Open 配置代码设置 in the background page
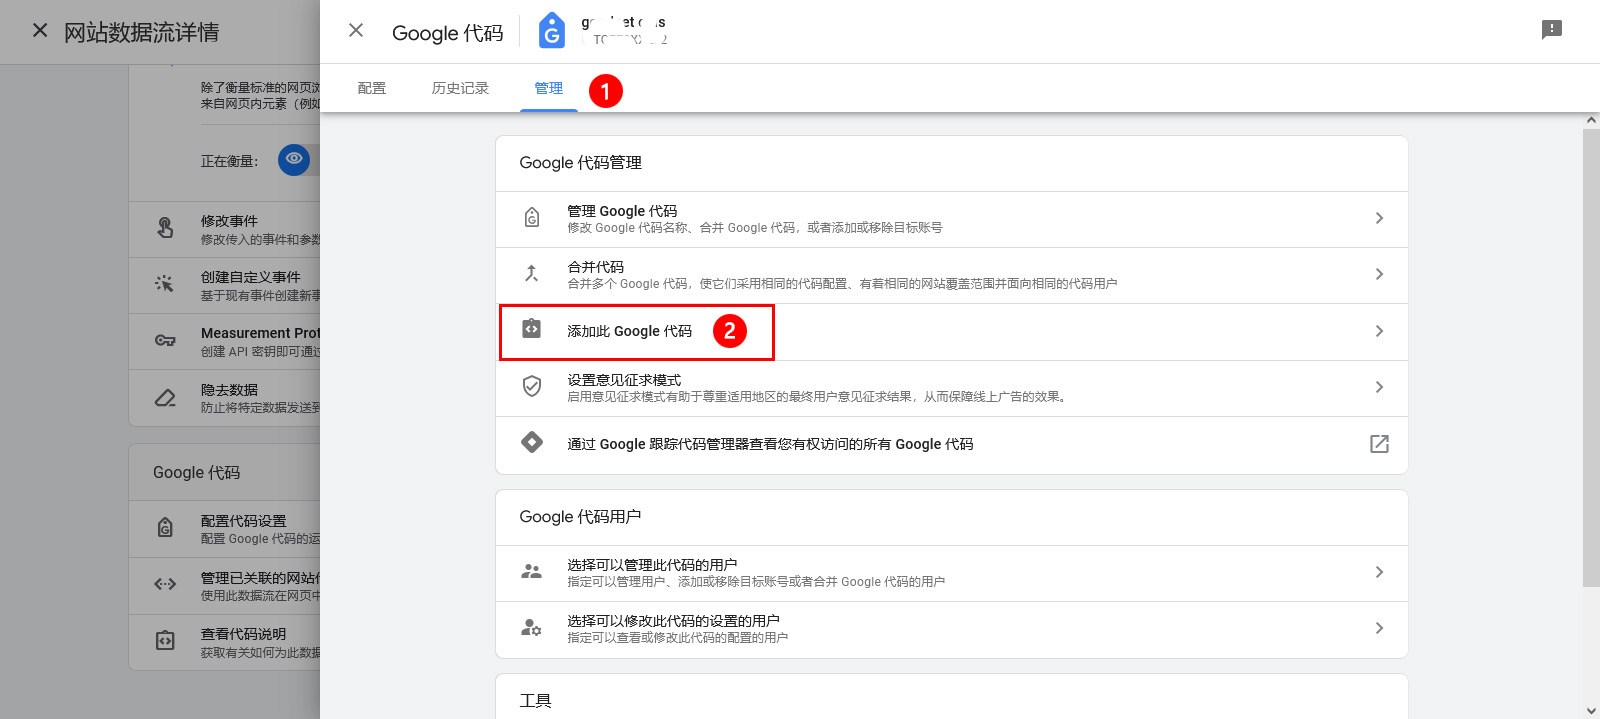 tap(225, 529)
